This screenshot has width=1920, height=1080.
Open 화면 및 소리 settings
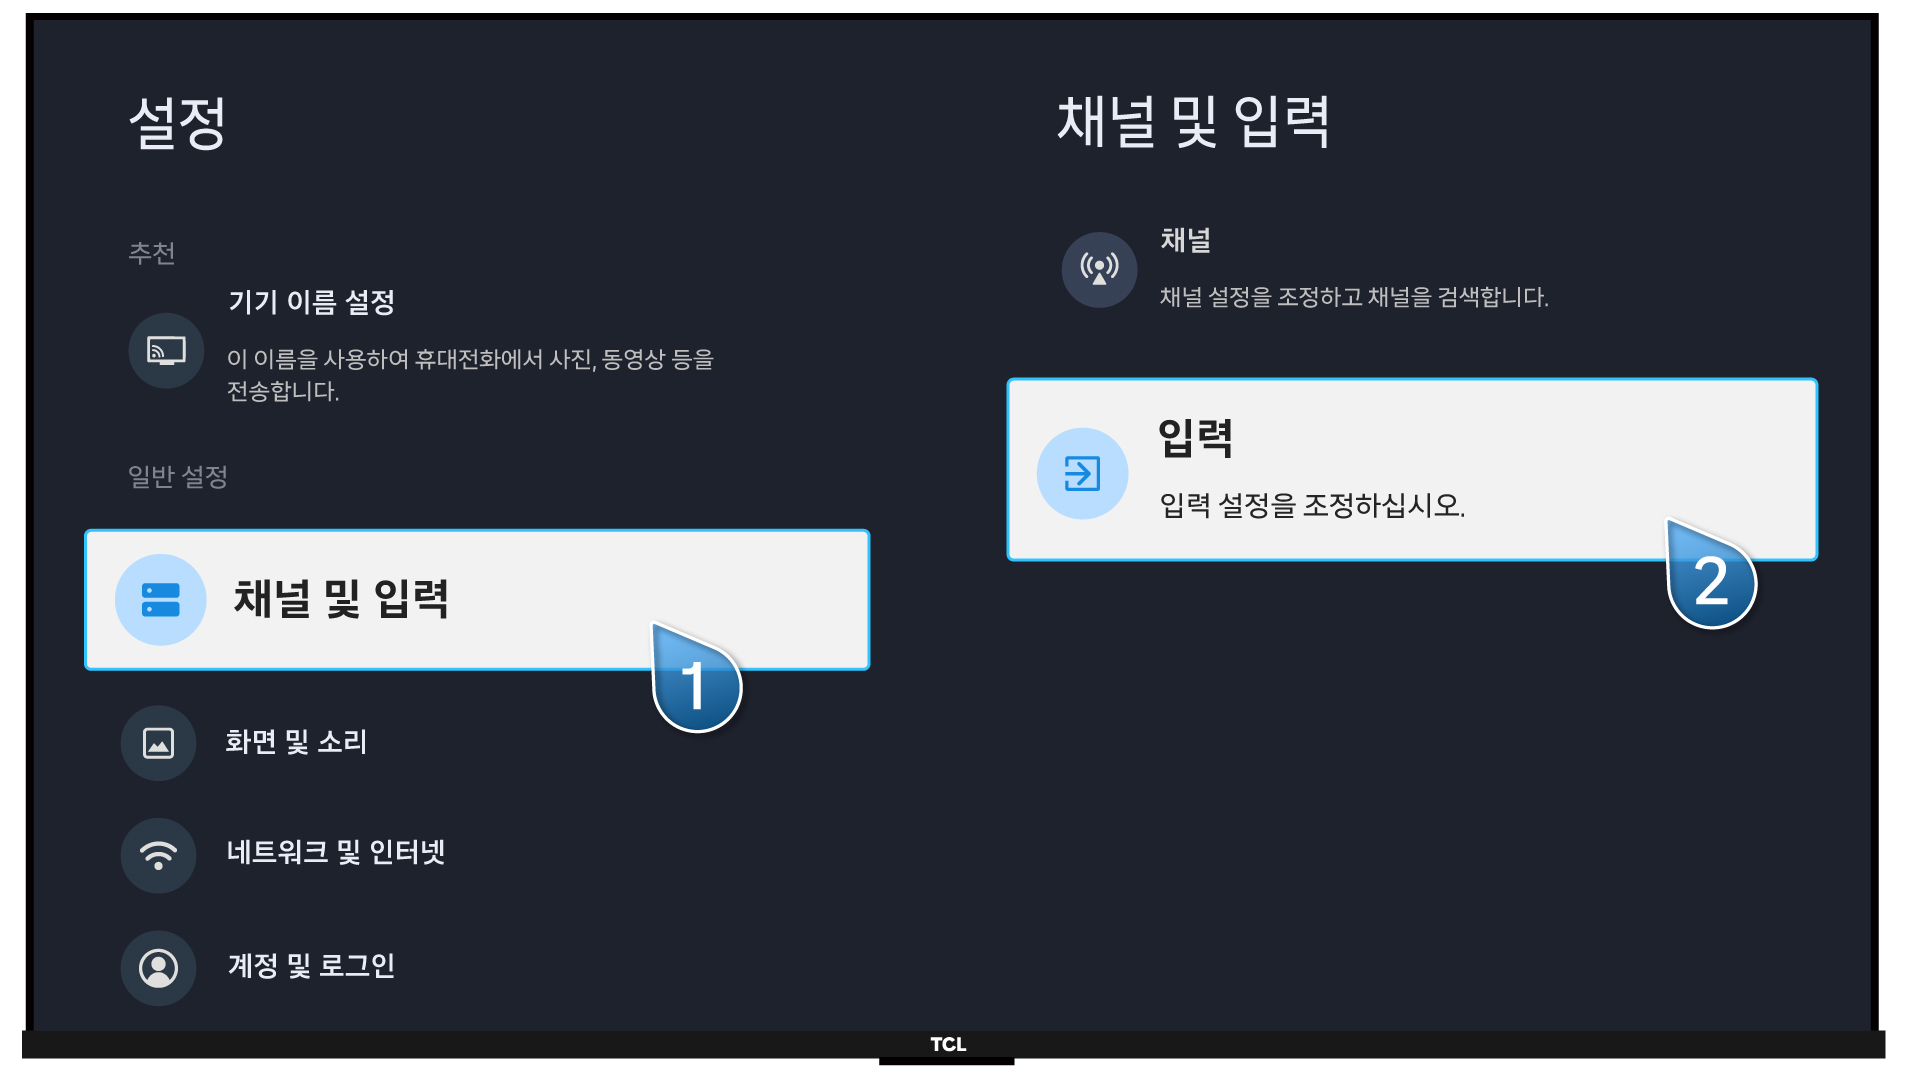coord(296,742)
